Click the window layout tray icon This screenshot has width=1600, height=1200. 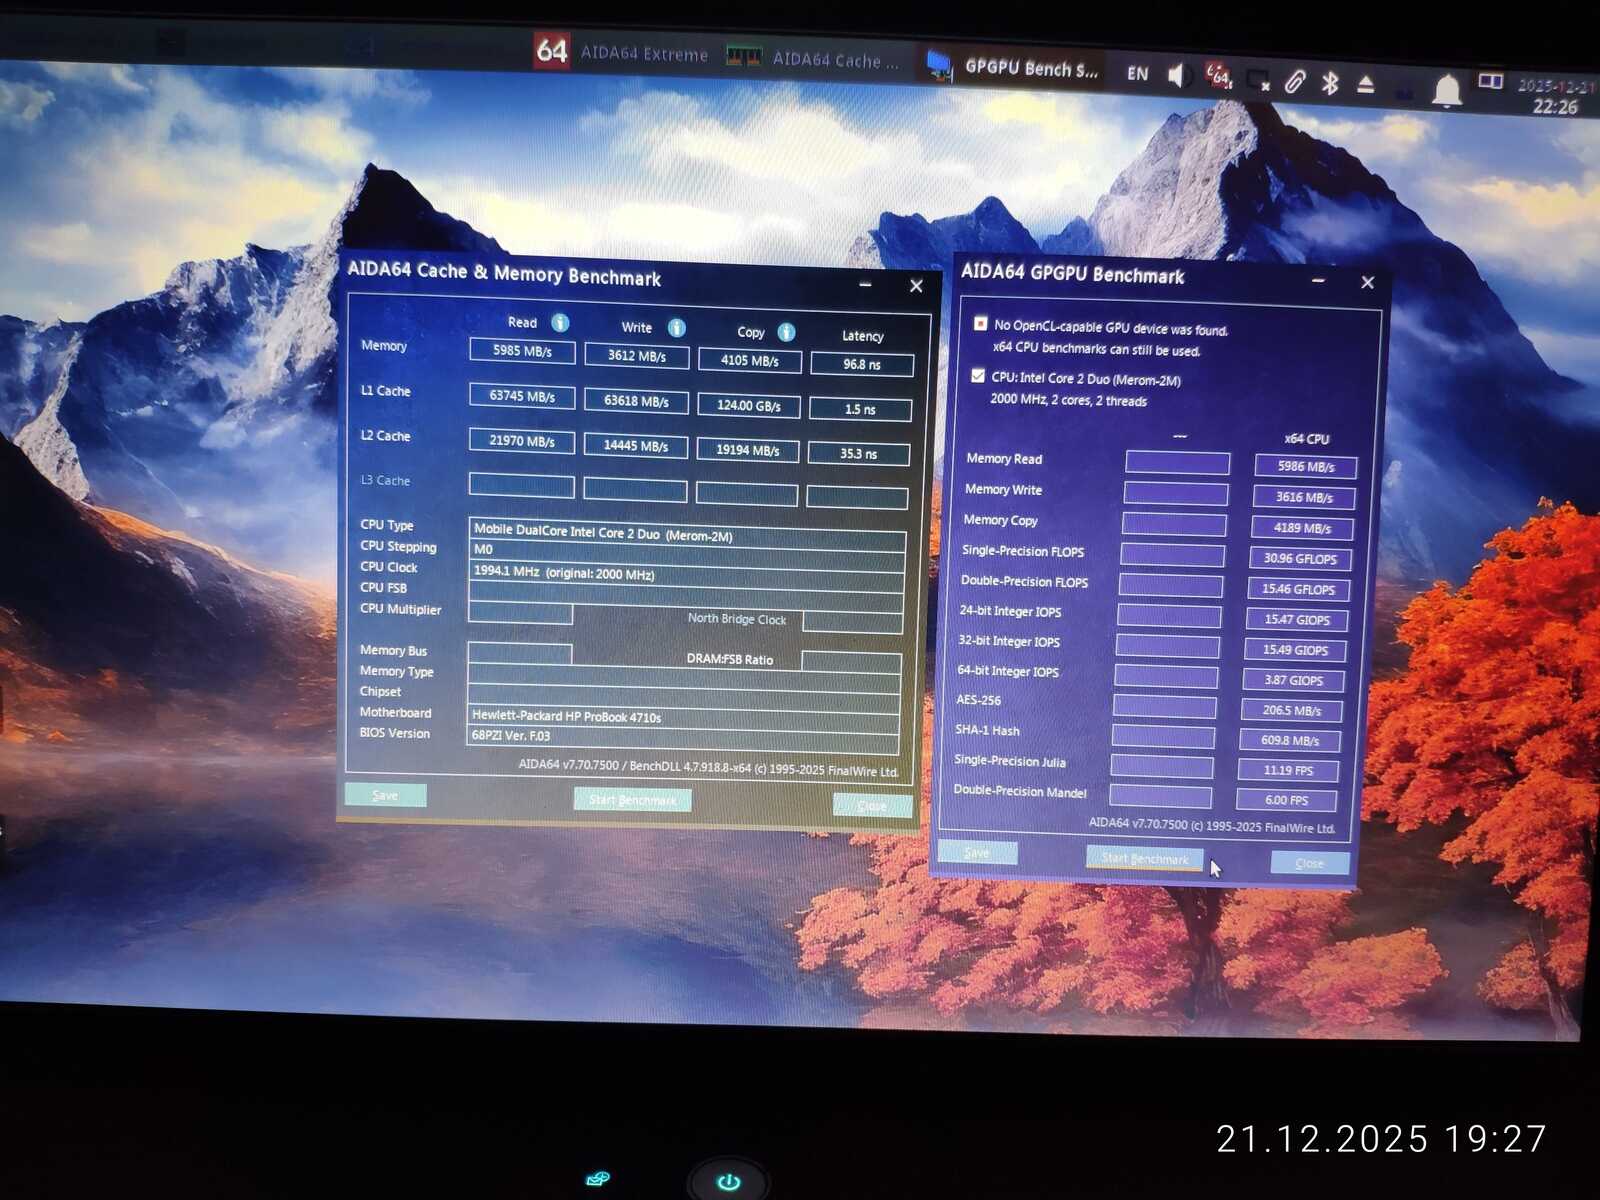pos(1491,82)
